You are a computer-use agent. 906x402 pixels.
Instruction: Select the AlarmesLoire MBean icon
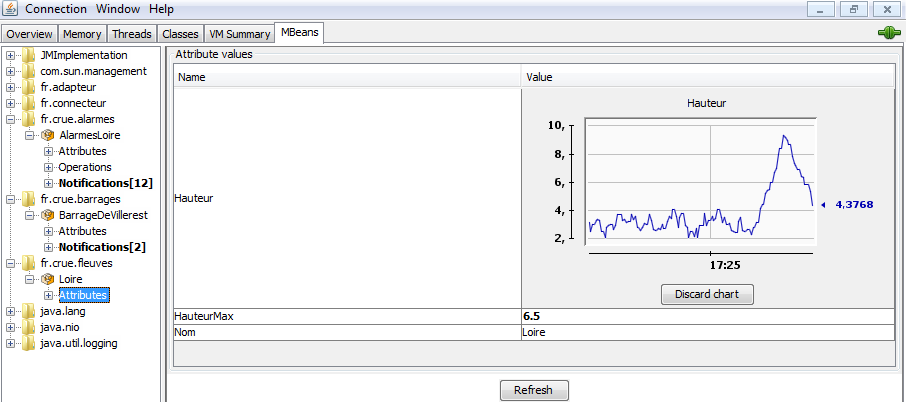point(47,135)
